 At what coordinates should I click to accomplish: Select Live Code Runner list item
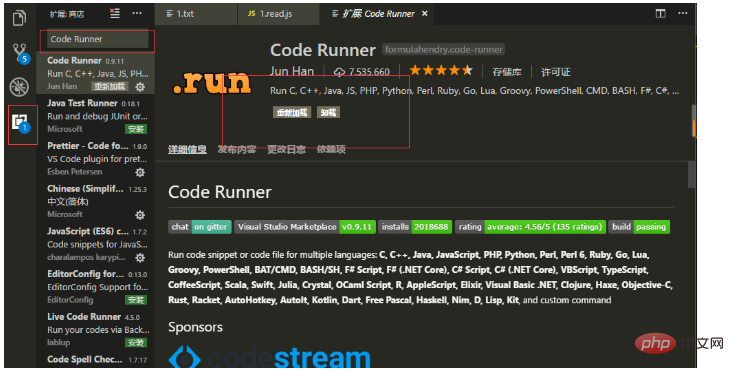95,329
